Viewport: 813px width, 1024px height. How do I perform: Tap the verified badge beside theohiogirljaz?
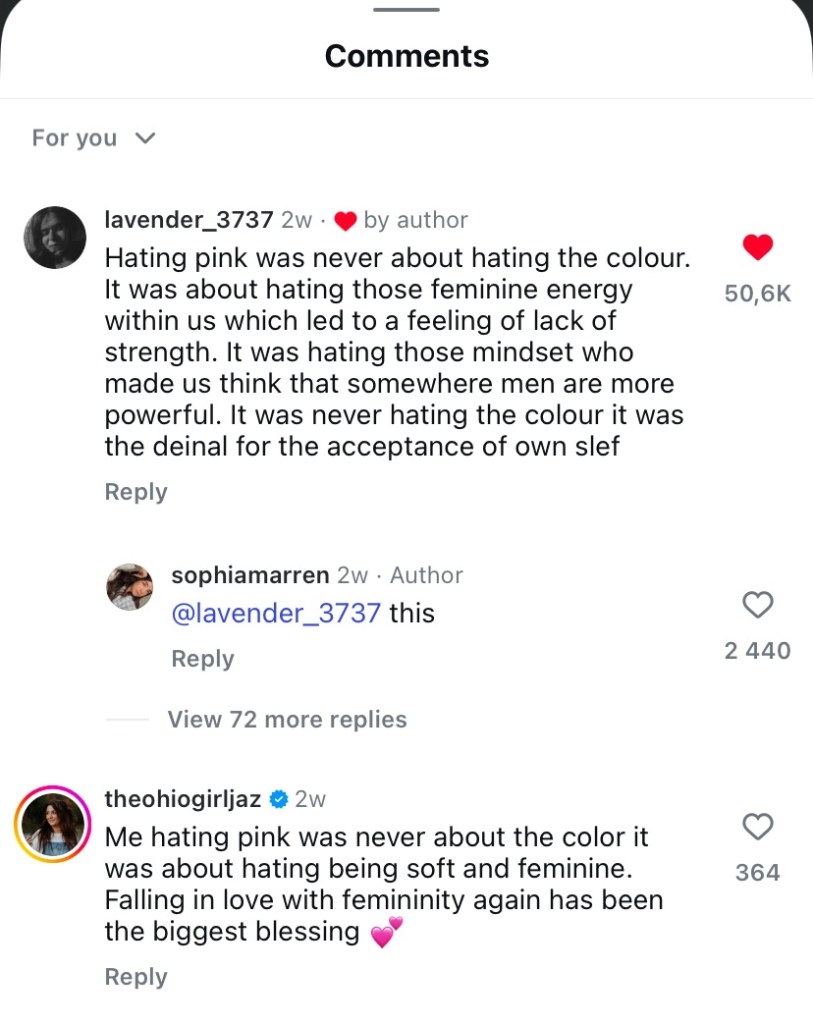[x=279, y=799]
